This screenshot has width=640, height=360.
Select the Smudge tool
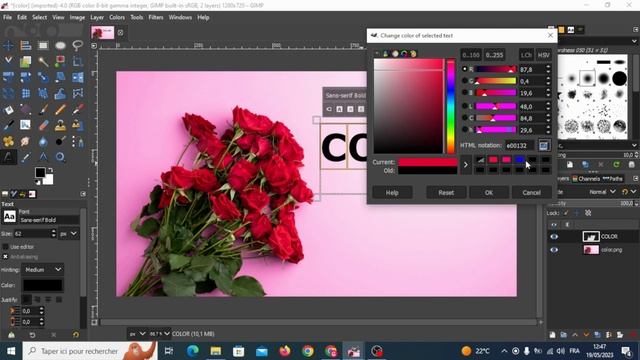[x=26, y=141]
